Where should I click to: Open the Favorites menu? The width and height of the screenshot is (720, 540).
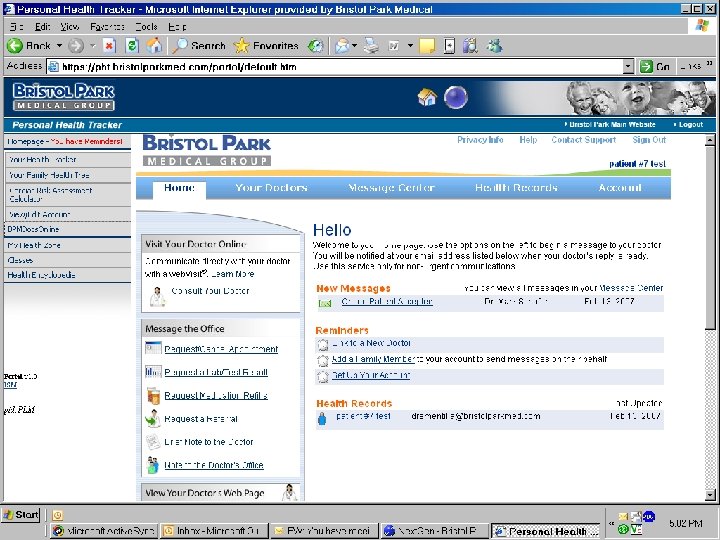pyautogui.click(x=107, y=27)
